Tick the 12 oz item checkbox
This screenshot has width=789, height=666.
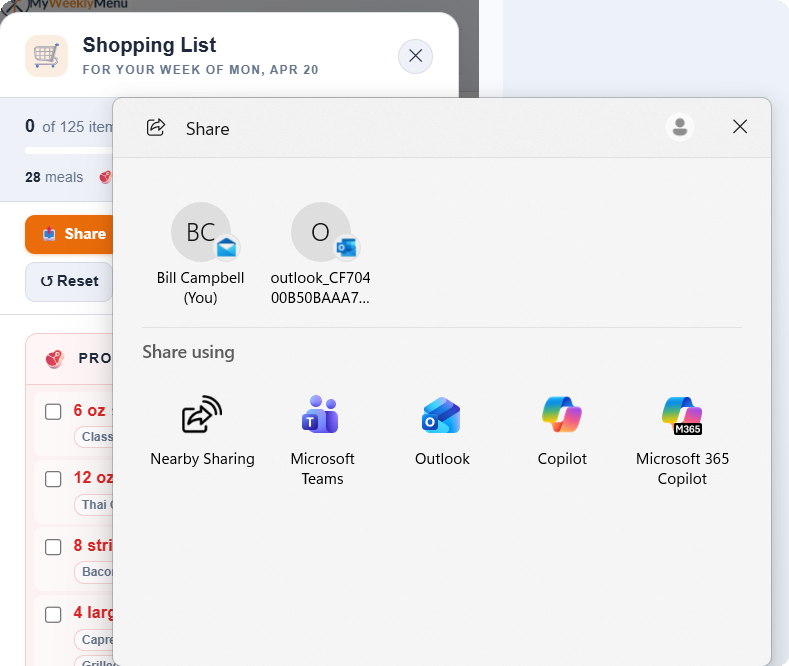(53, 479)
